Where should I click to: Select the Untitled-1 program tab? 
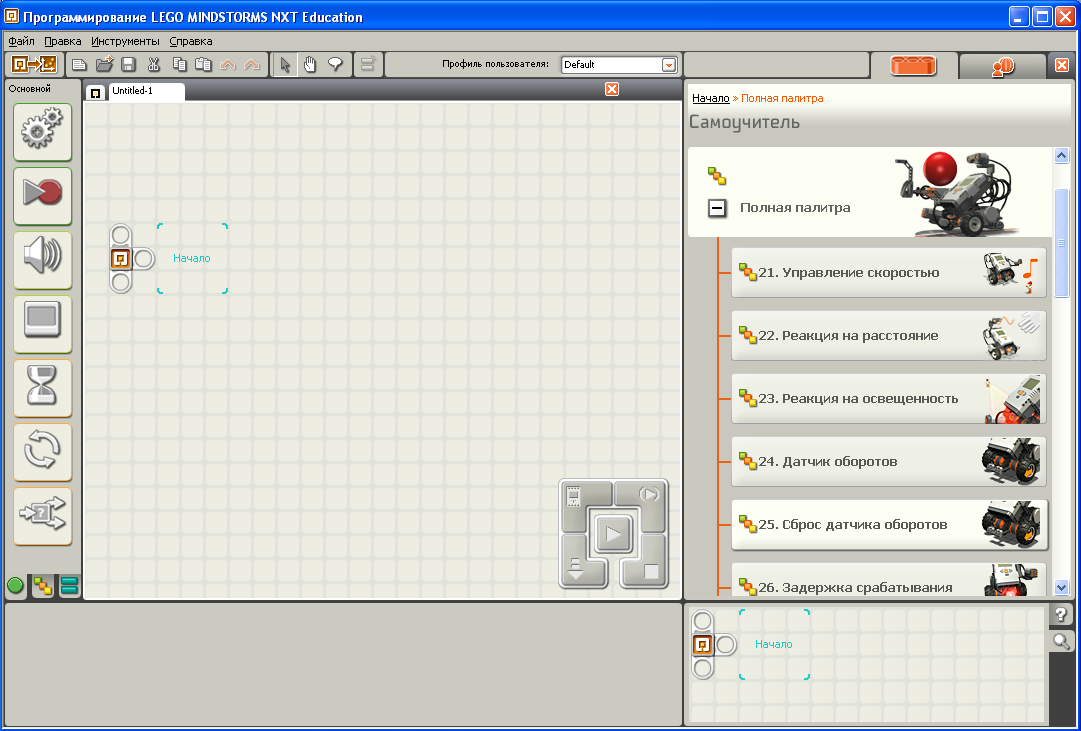146,91
